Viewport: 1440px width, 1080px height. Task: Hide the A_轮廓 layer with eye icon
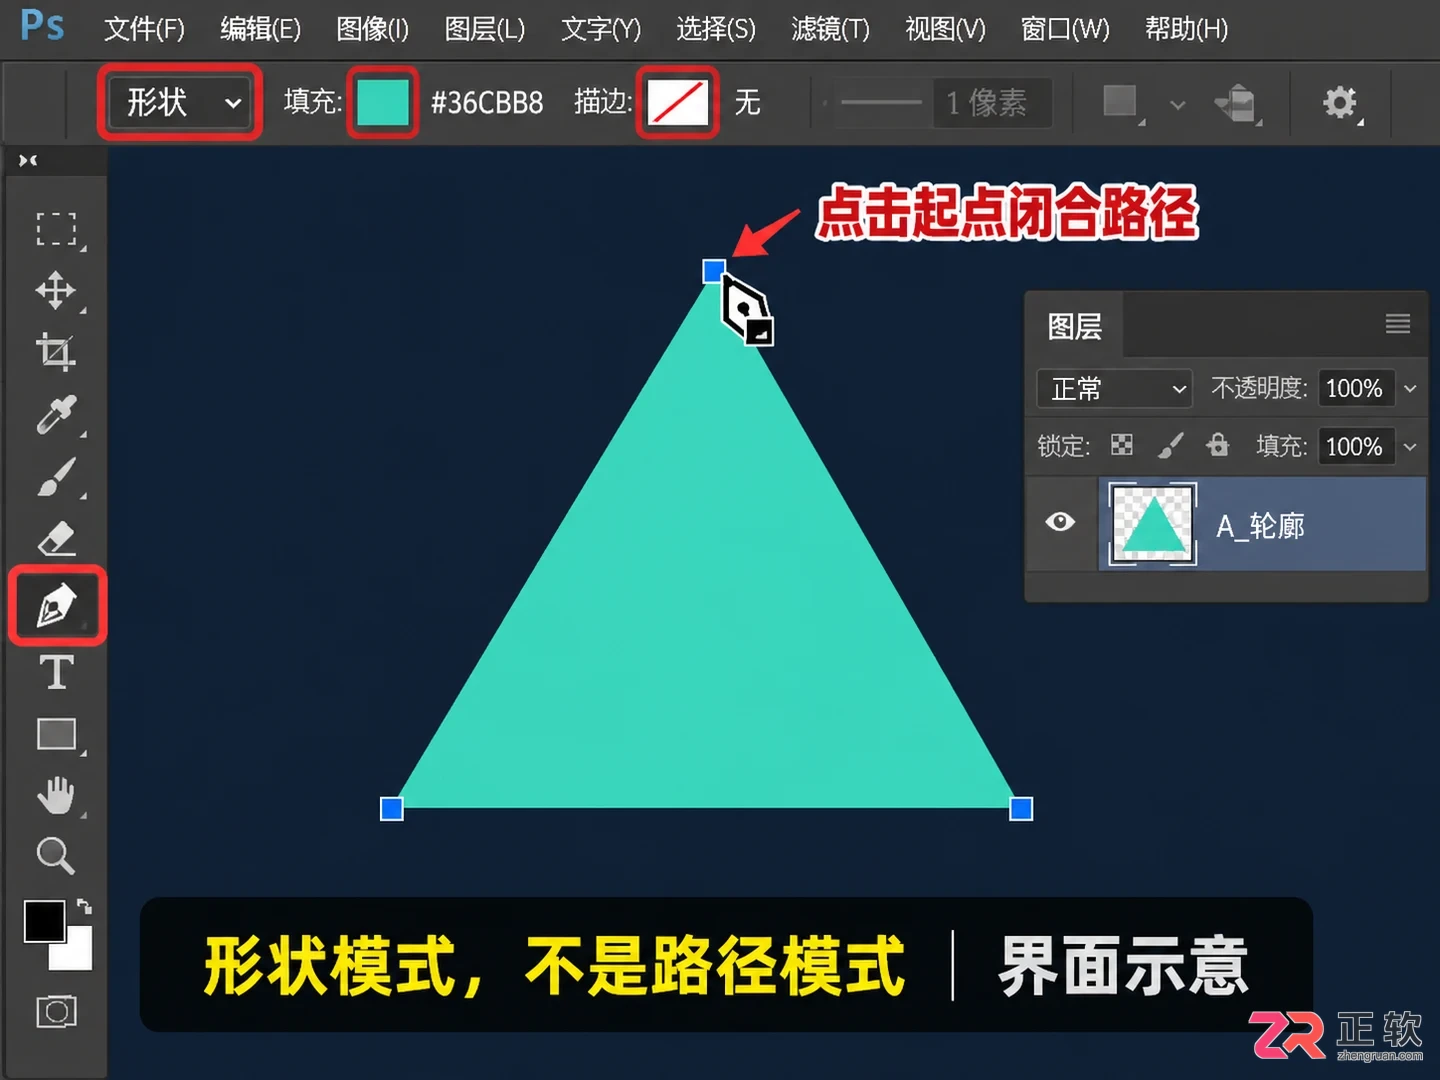pos(1060,522)
